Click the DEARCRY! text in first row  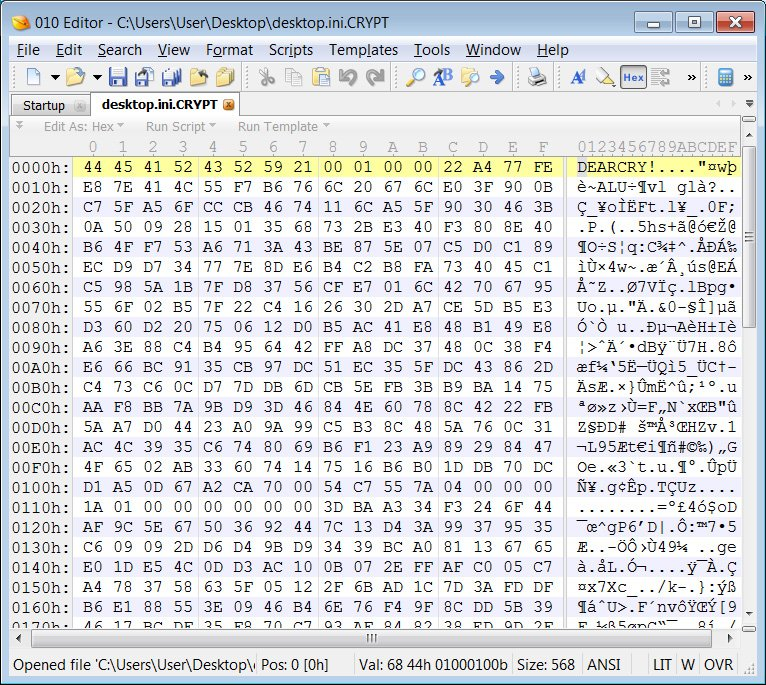617,167
